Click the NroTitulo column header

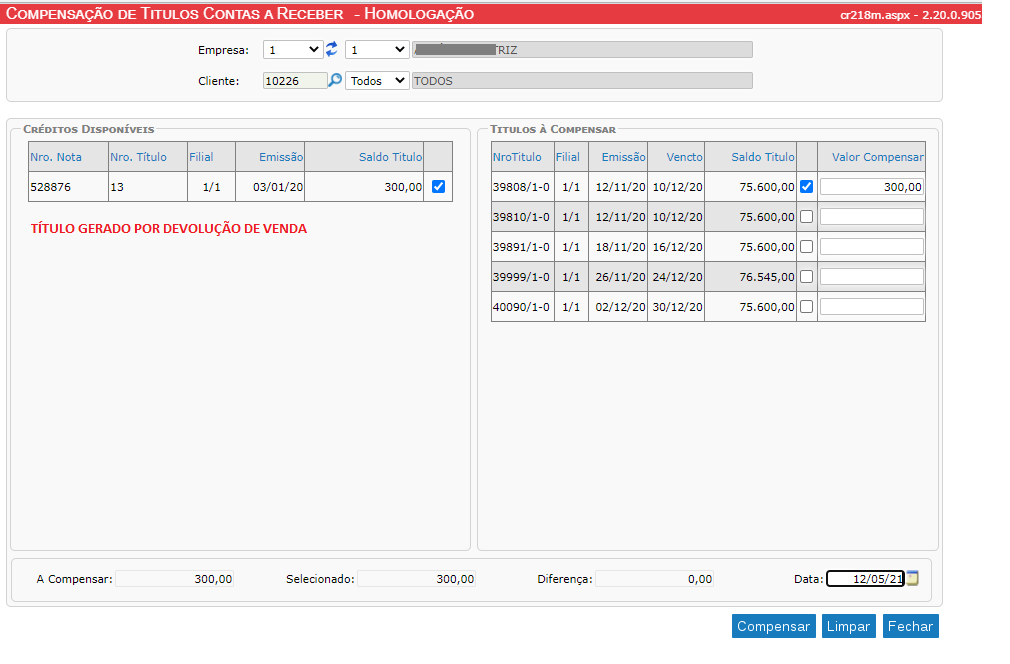pyautogui.click(x=517, y=157)
